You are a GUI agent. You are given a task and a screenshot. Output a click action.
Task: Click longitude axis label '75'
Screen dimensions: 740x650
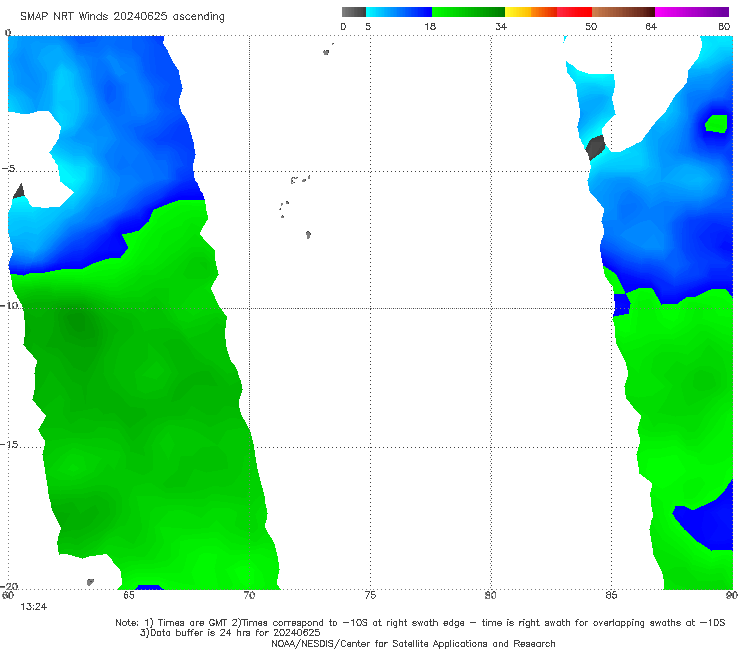point(370,596)
